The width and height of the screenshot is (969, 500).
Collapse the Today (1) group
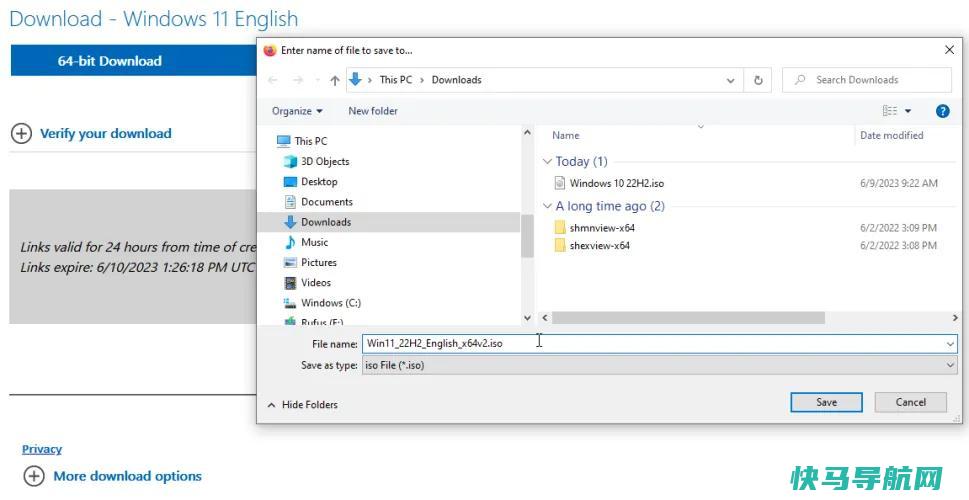click(546, 161)
